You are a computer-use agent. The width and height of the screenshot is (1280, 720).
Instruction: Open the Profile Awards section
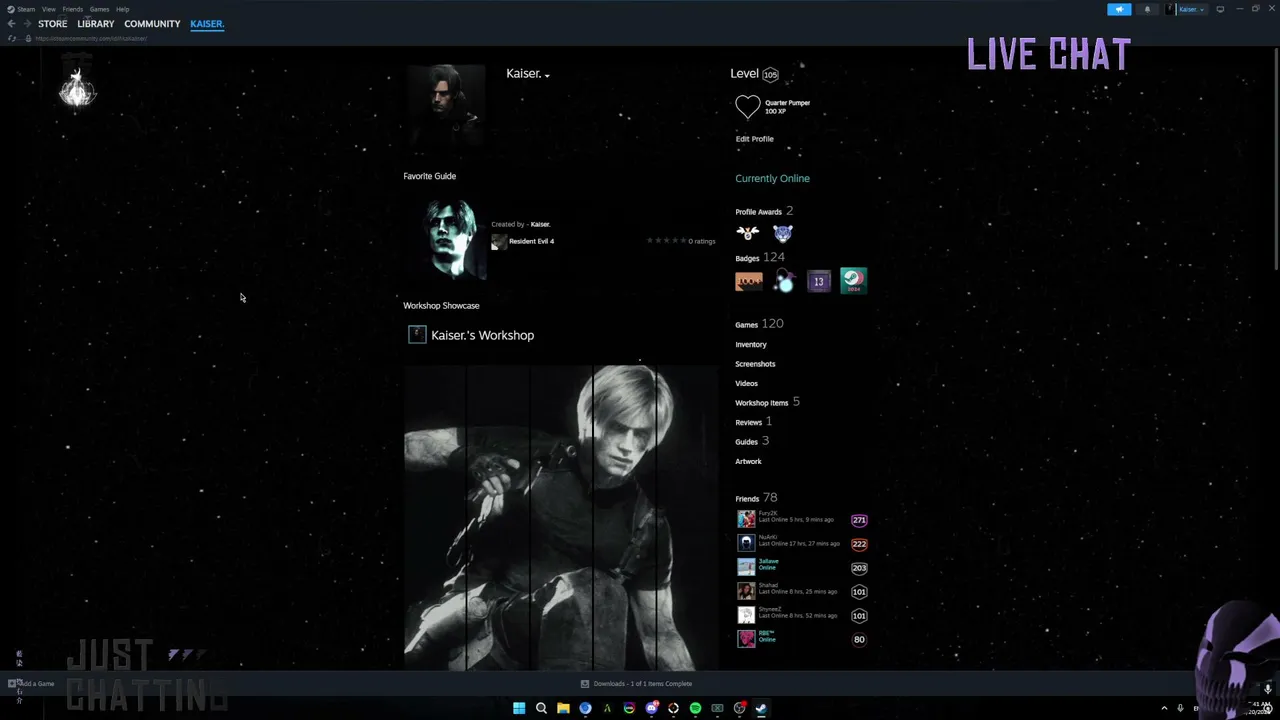click(764, 211)
